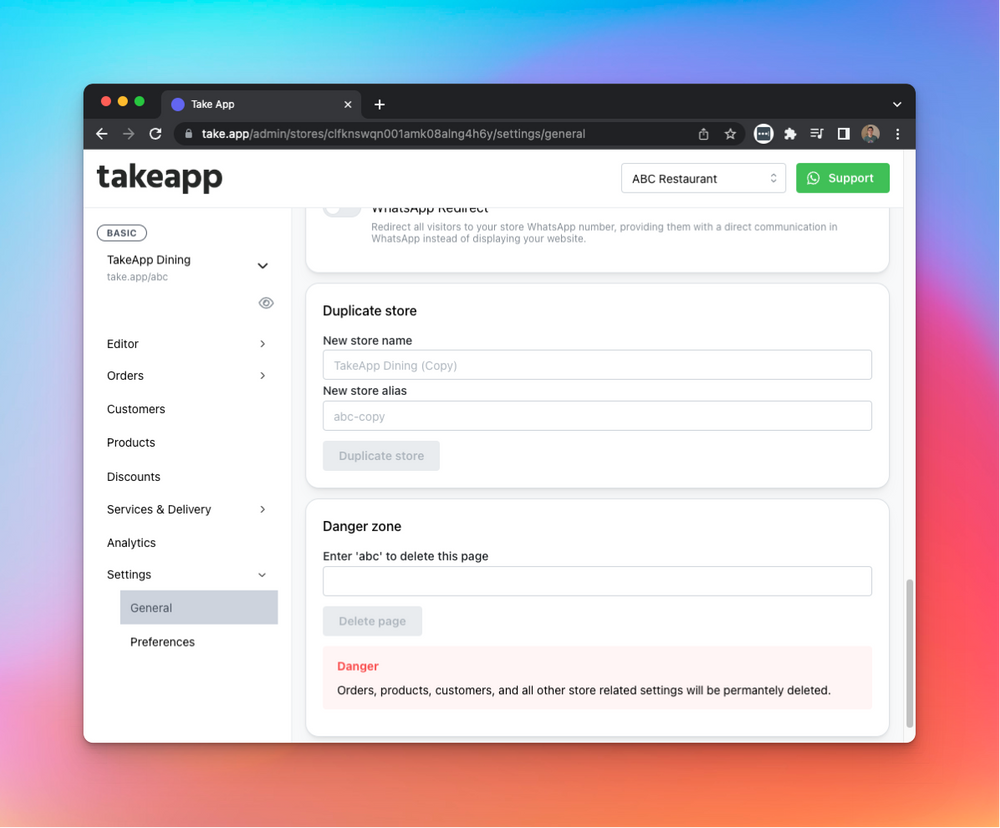The width and height of the screenshot is (1000, 828).
Task: Expand the TakeApp Dining store chevron
Action: coord(262,266)
